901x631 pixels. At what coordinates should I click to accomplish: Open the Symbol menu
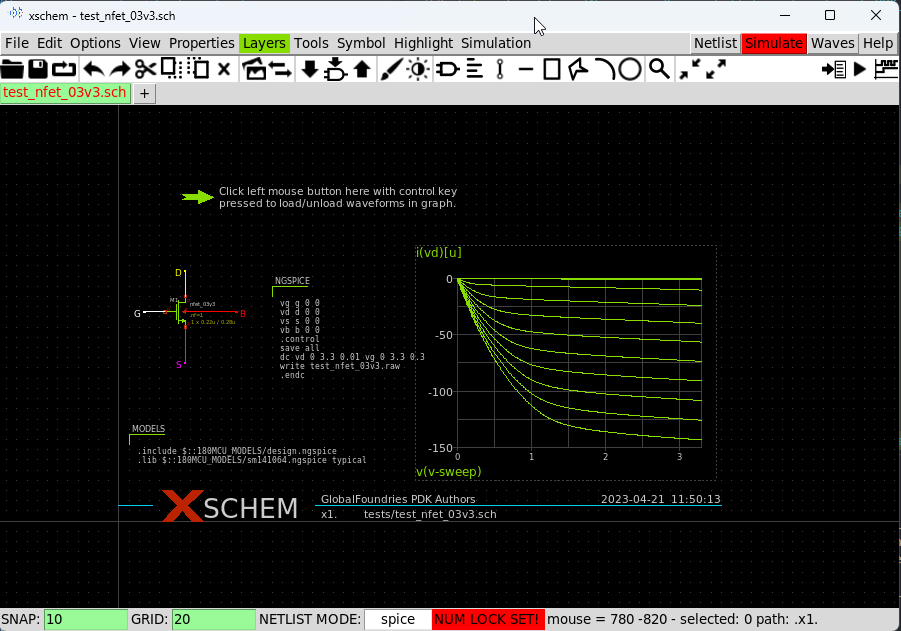pos(361,43)
